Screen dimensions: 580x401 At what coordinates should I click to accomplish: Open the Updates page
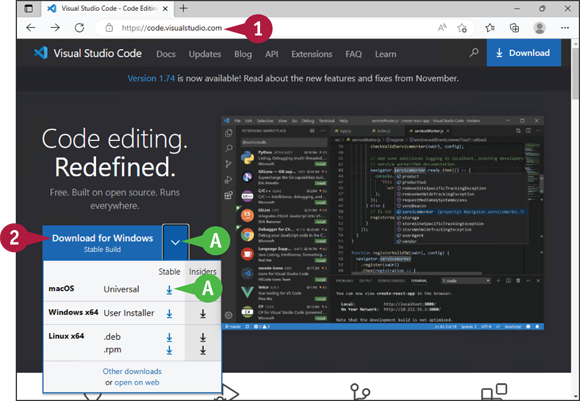pos(205,54)
